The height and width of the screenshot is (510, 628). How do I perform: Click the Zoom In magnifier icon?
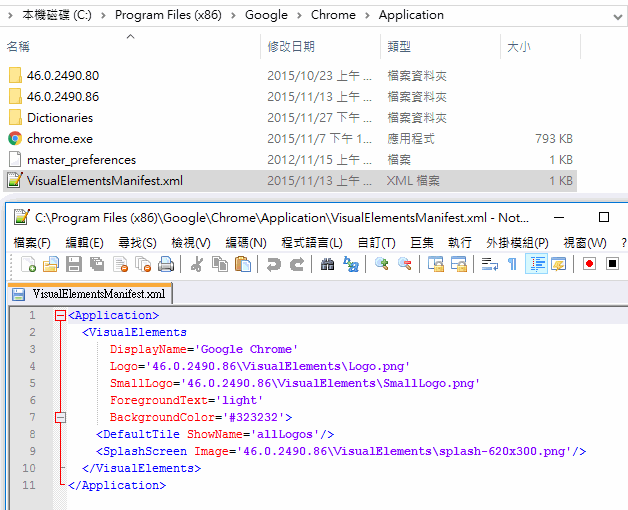381,264
